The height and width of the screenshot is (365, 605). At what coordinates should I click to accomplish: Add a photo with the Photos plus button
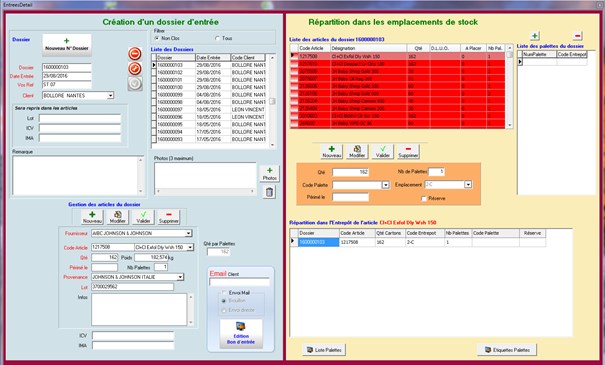269,174
